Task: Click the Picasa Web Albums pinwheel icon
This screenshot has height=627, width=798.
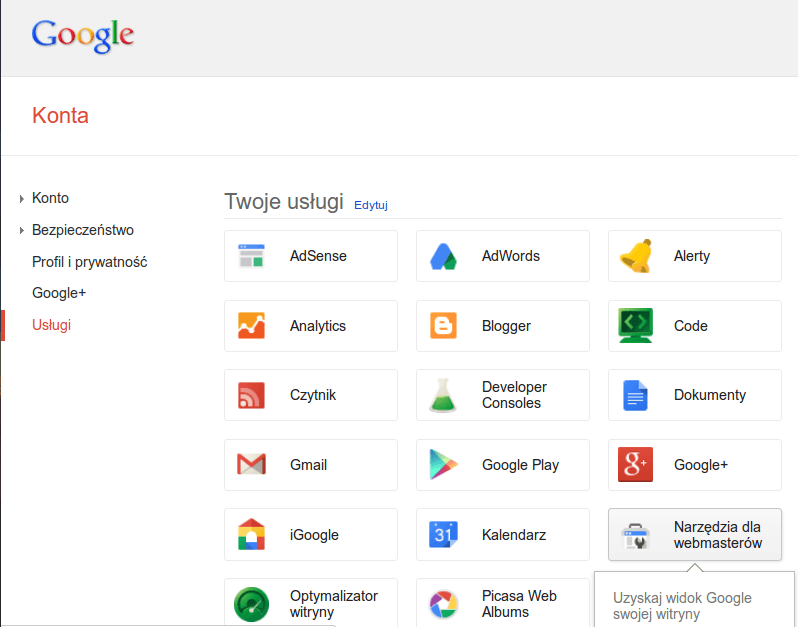Action: tap(443, 604)
